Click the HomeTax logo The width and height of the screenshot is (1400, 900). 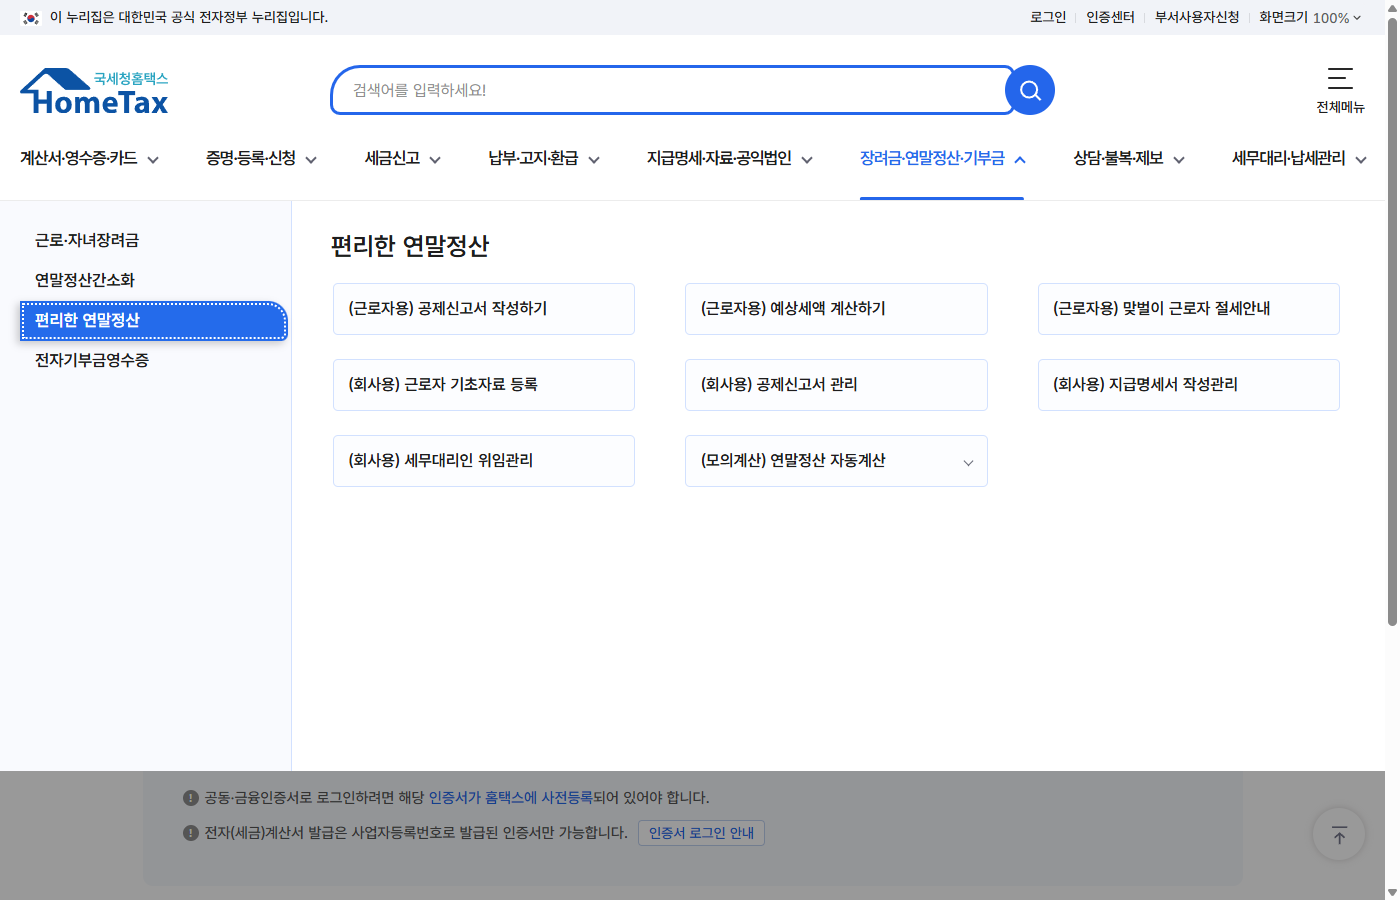pyautogui.click(x=93, y=90)
